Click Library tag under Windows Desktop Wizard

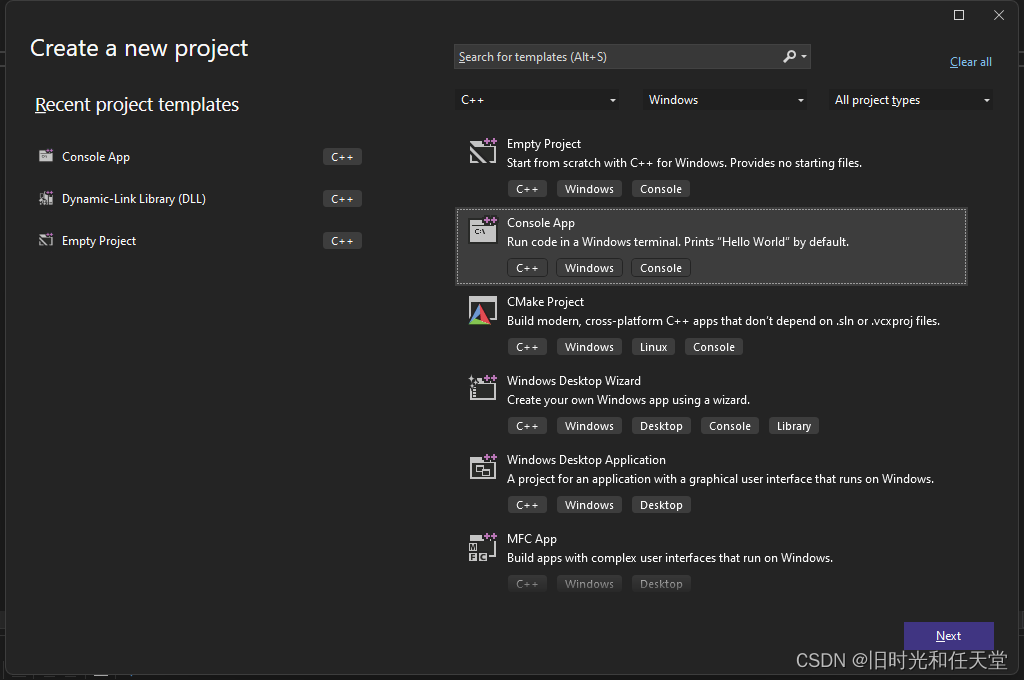click(x=793, y=426)
